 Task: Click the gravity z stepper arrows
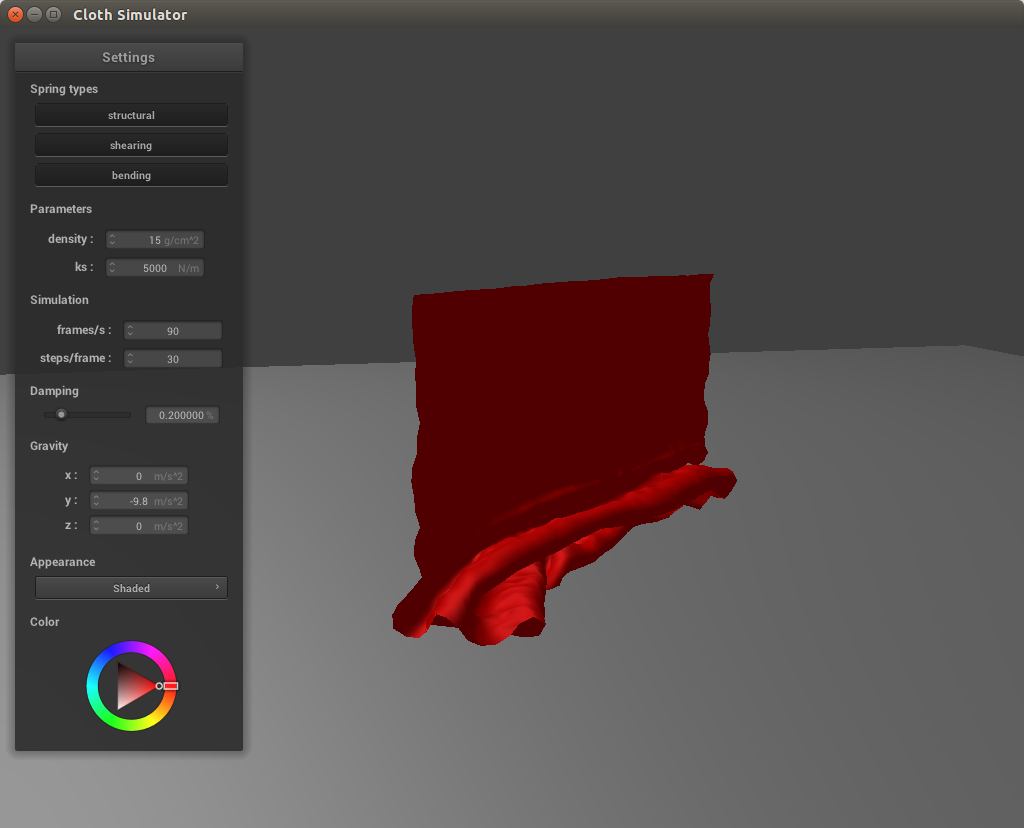pos(97,526)
